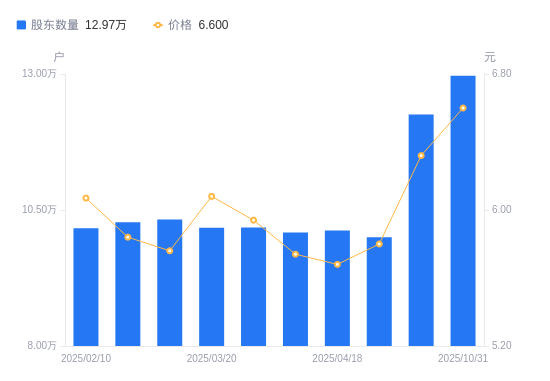Click the price point above the 2025/03/20 bar
This screenshot has height=381, width=550.
tap(212, 196)
